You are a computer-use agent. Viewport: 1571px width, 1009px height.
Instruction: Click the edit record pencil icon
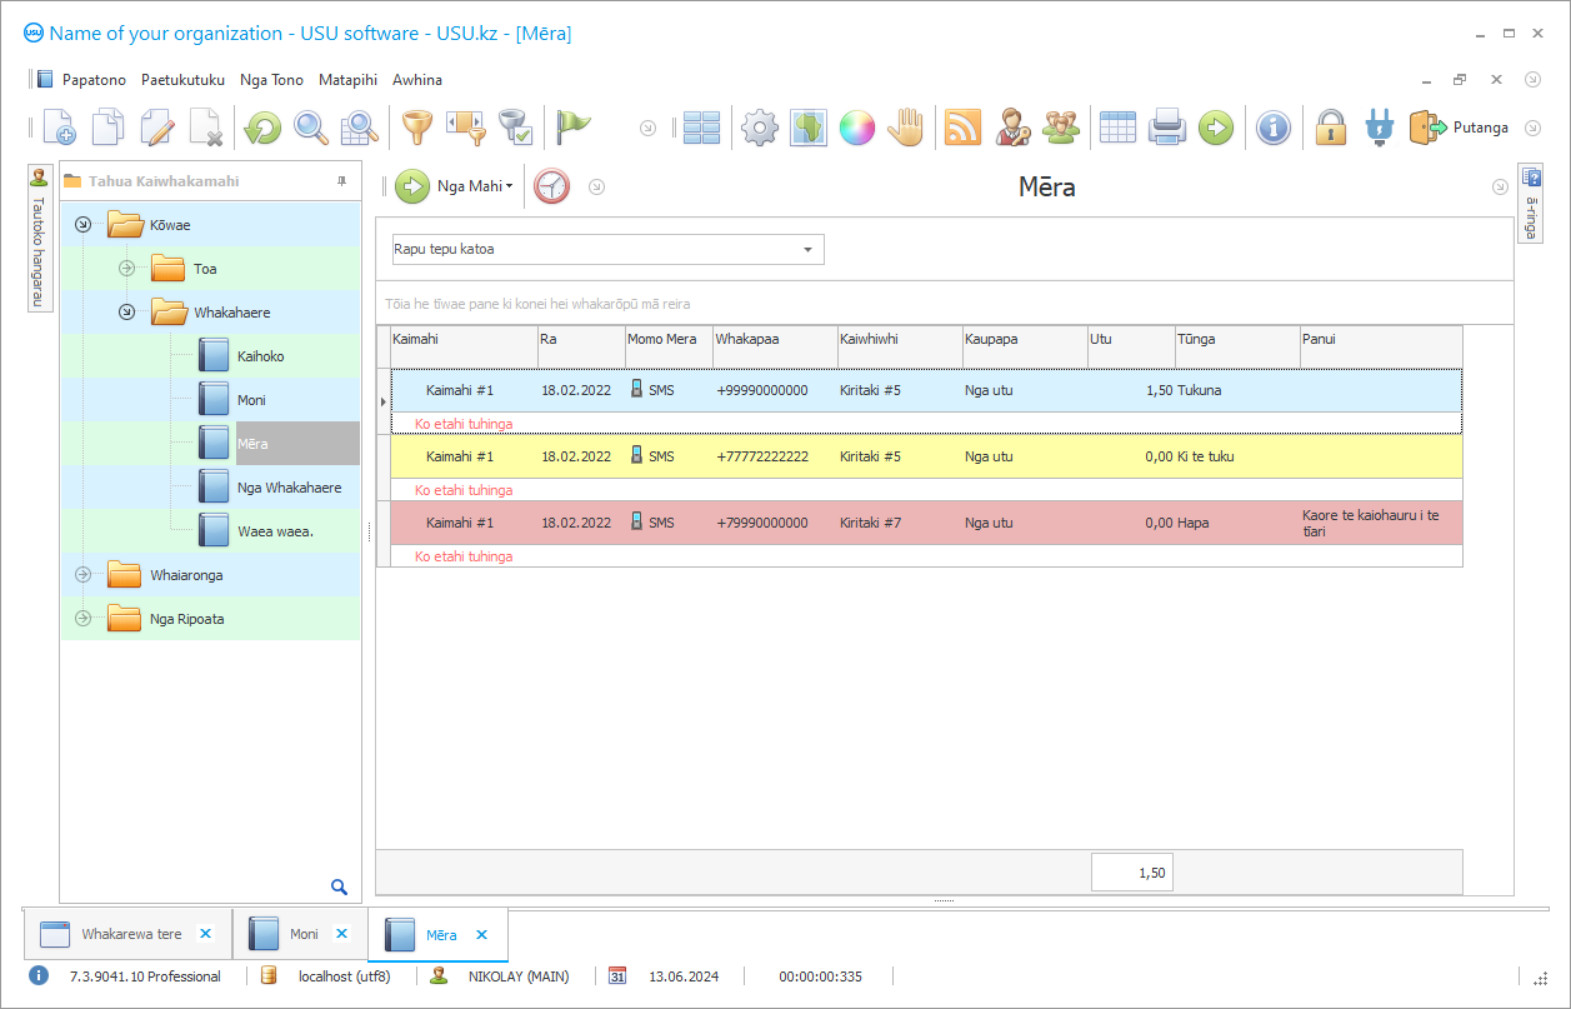(157, 128)
